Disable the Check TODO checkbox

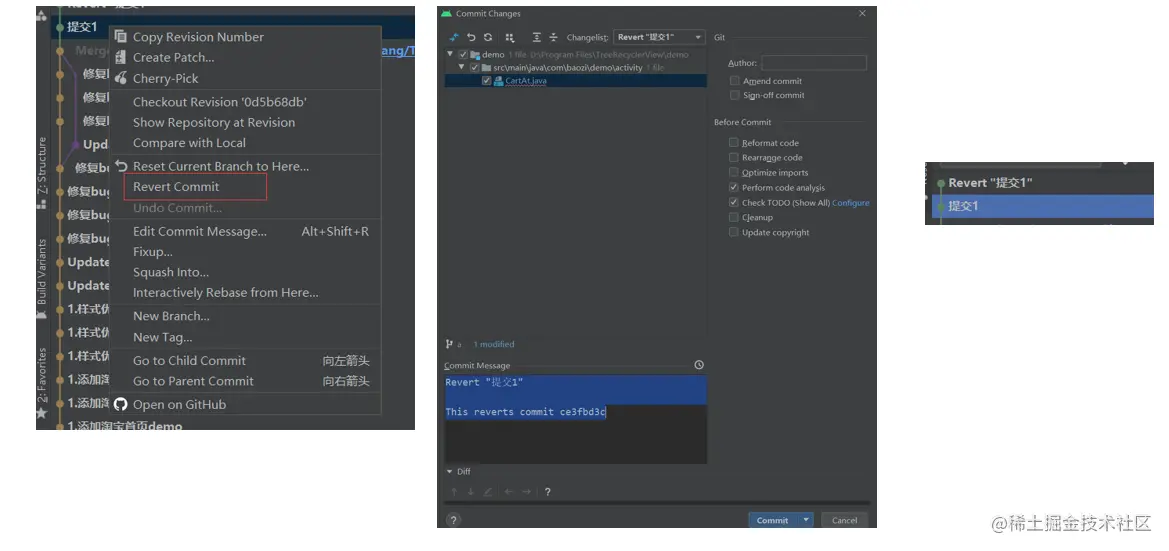click(x=734, y=202)
